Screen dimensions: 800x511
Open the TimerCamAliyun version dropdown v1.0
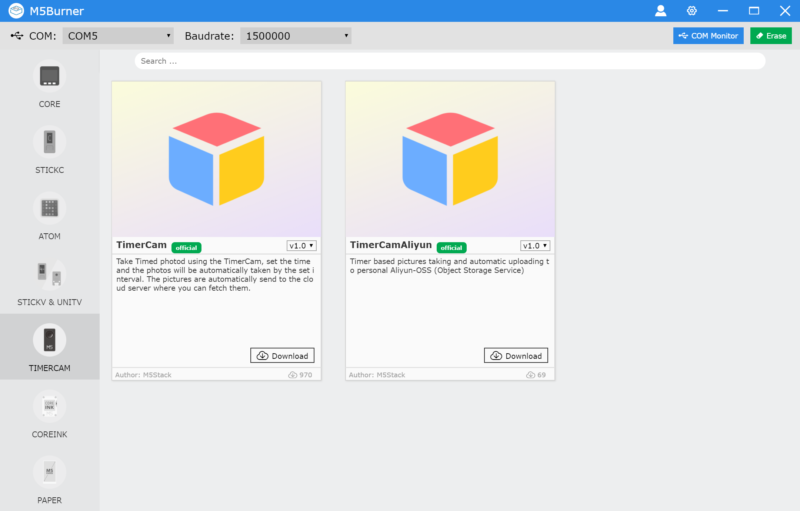point(535,246)
